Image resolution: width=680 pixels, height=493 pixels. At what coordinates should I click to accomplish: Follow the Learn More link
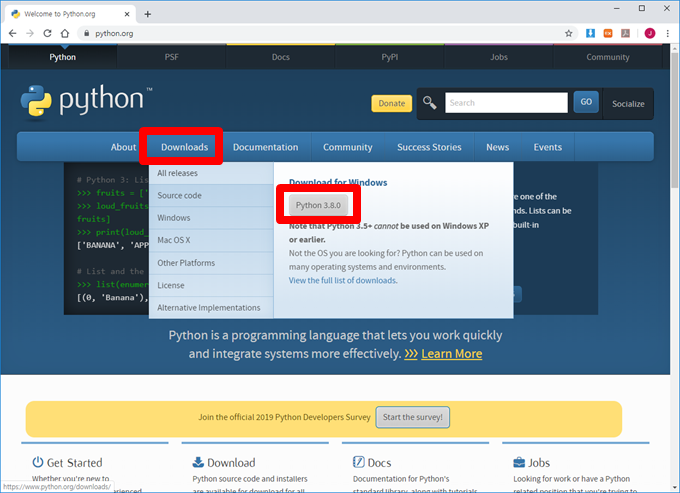[451, 354]
